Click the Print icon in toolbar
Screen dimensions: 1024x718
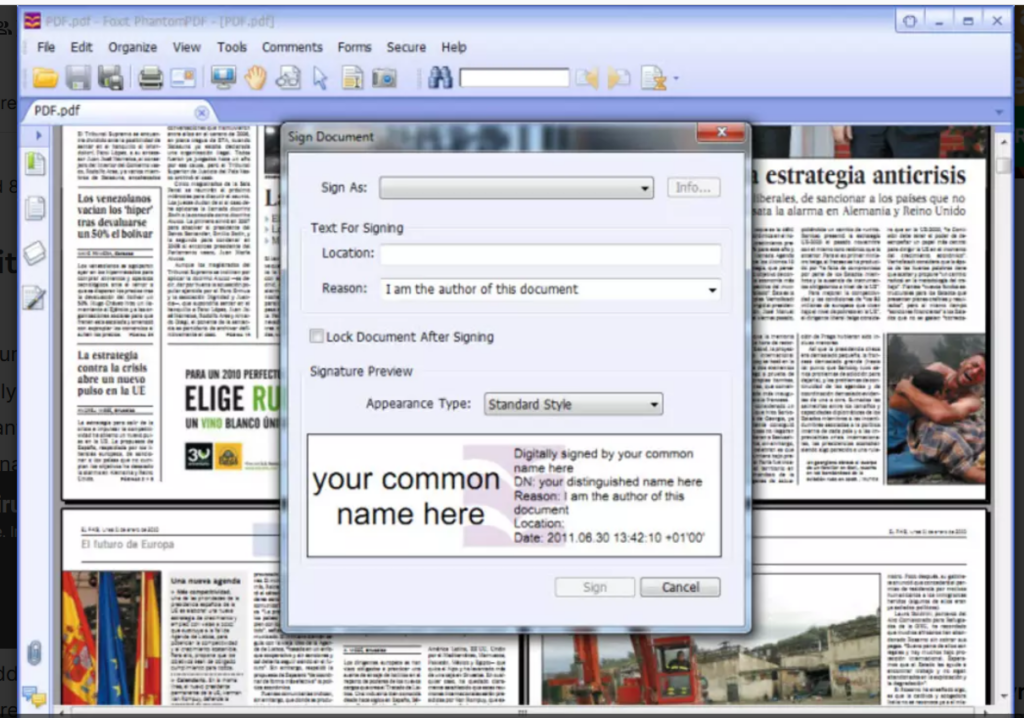150,78
